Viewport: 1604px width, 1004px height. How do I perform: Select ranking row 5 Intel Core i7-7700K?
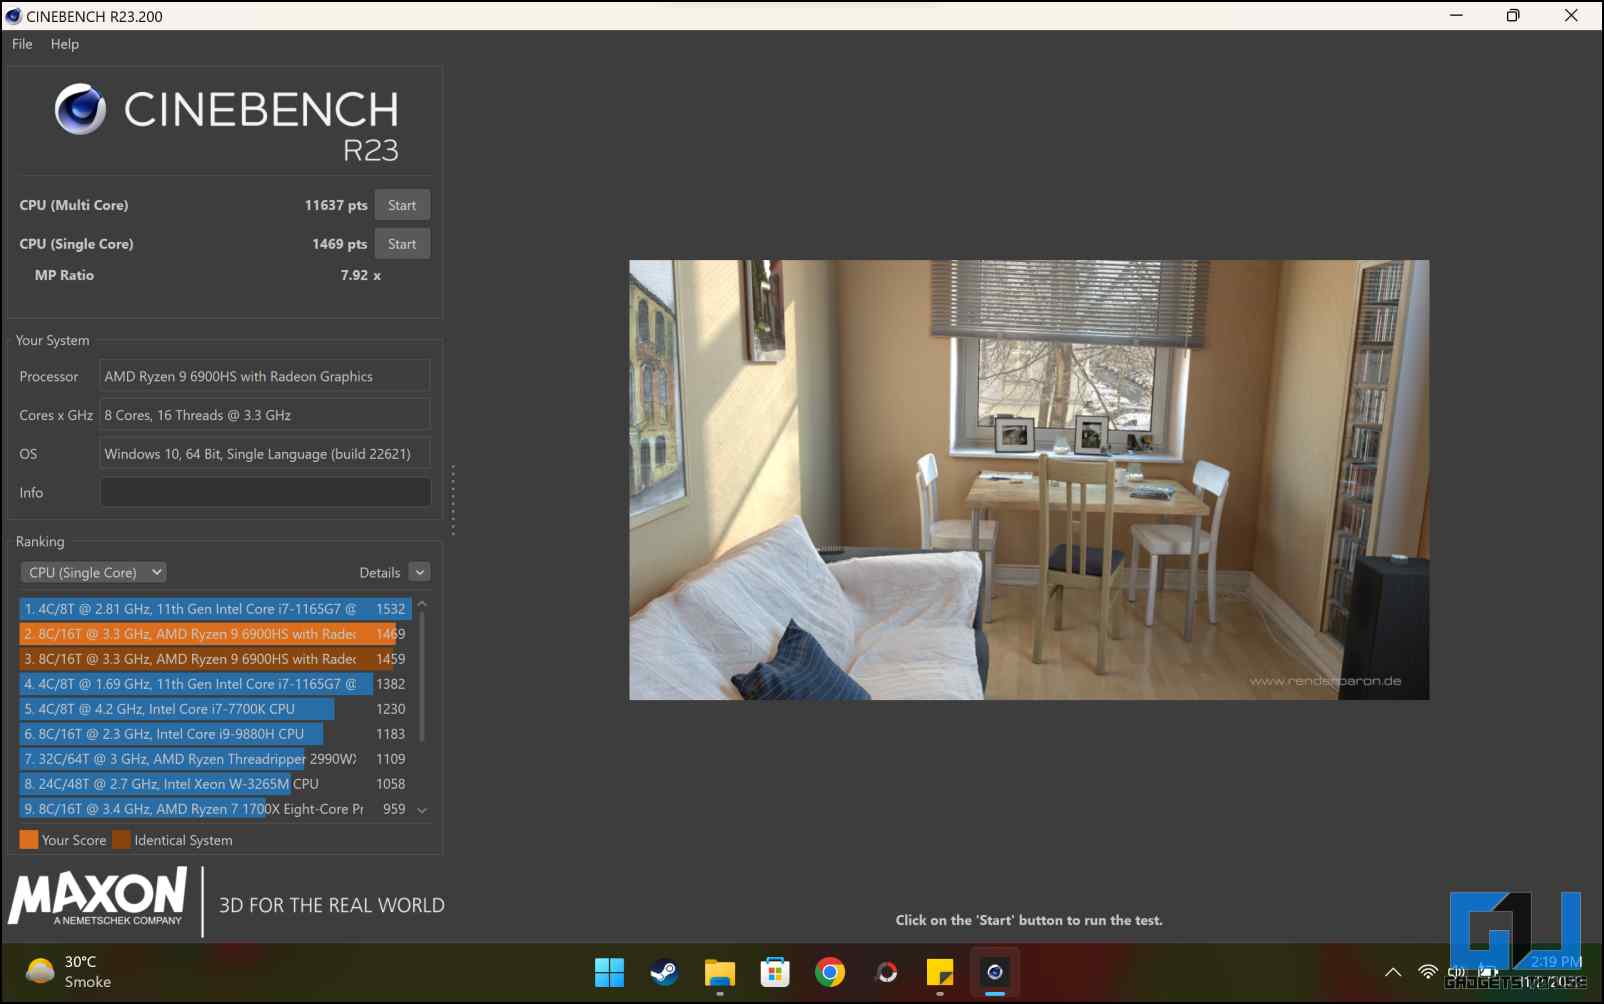coord(215,709)
